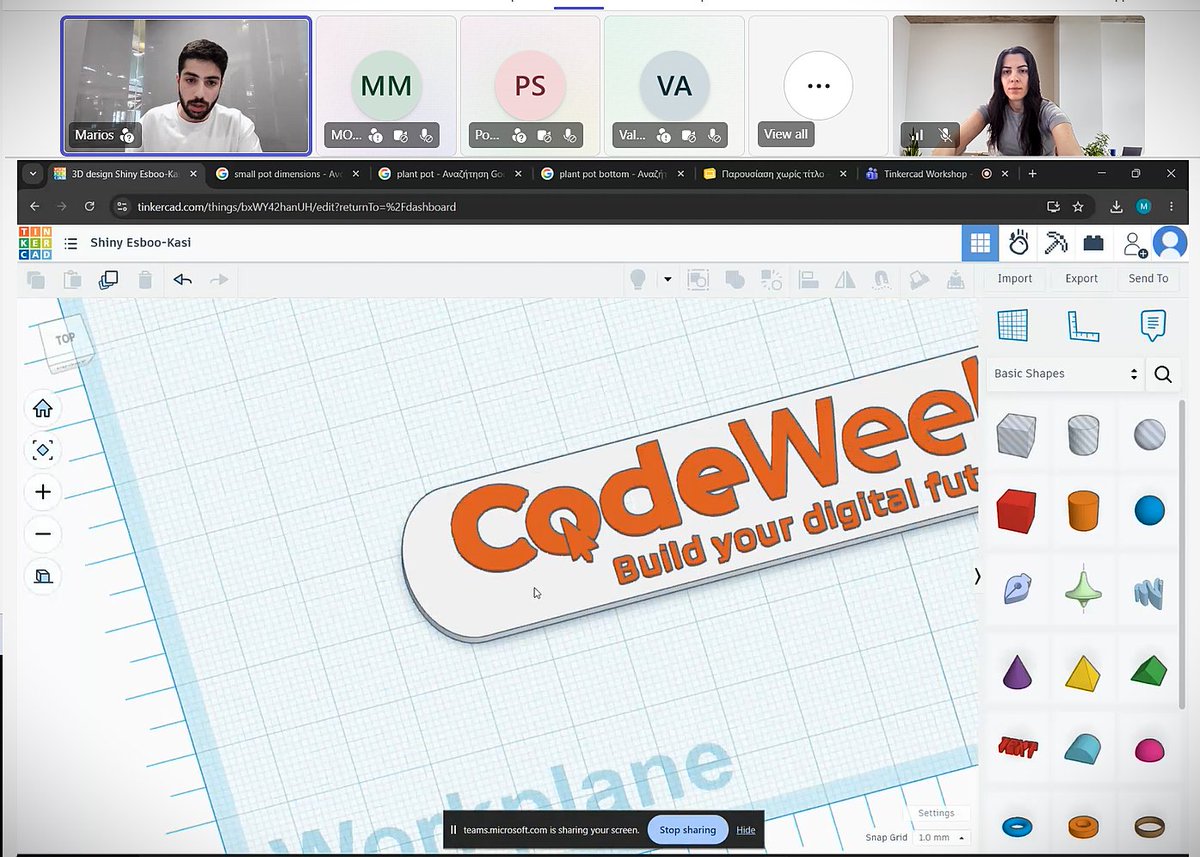Zoom in with the plus button
This screenshot has width=1200, height=857.
tap(43, 492)
